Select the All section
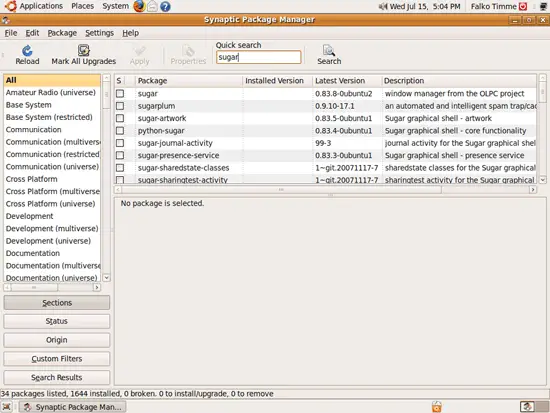This screenshot has width=550, height=413. pos(52,80)
